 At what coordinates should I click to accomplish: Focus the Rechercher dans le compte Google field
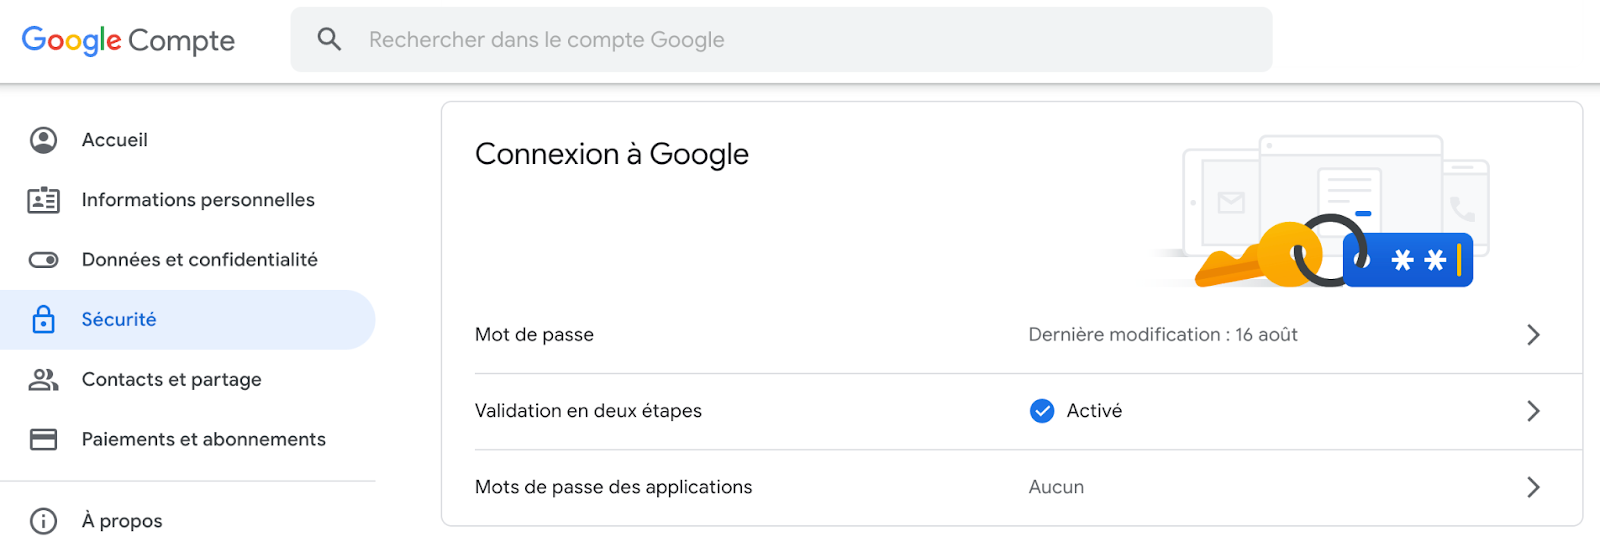[781, 39]
